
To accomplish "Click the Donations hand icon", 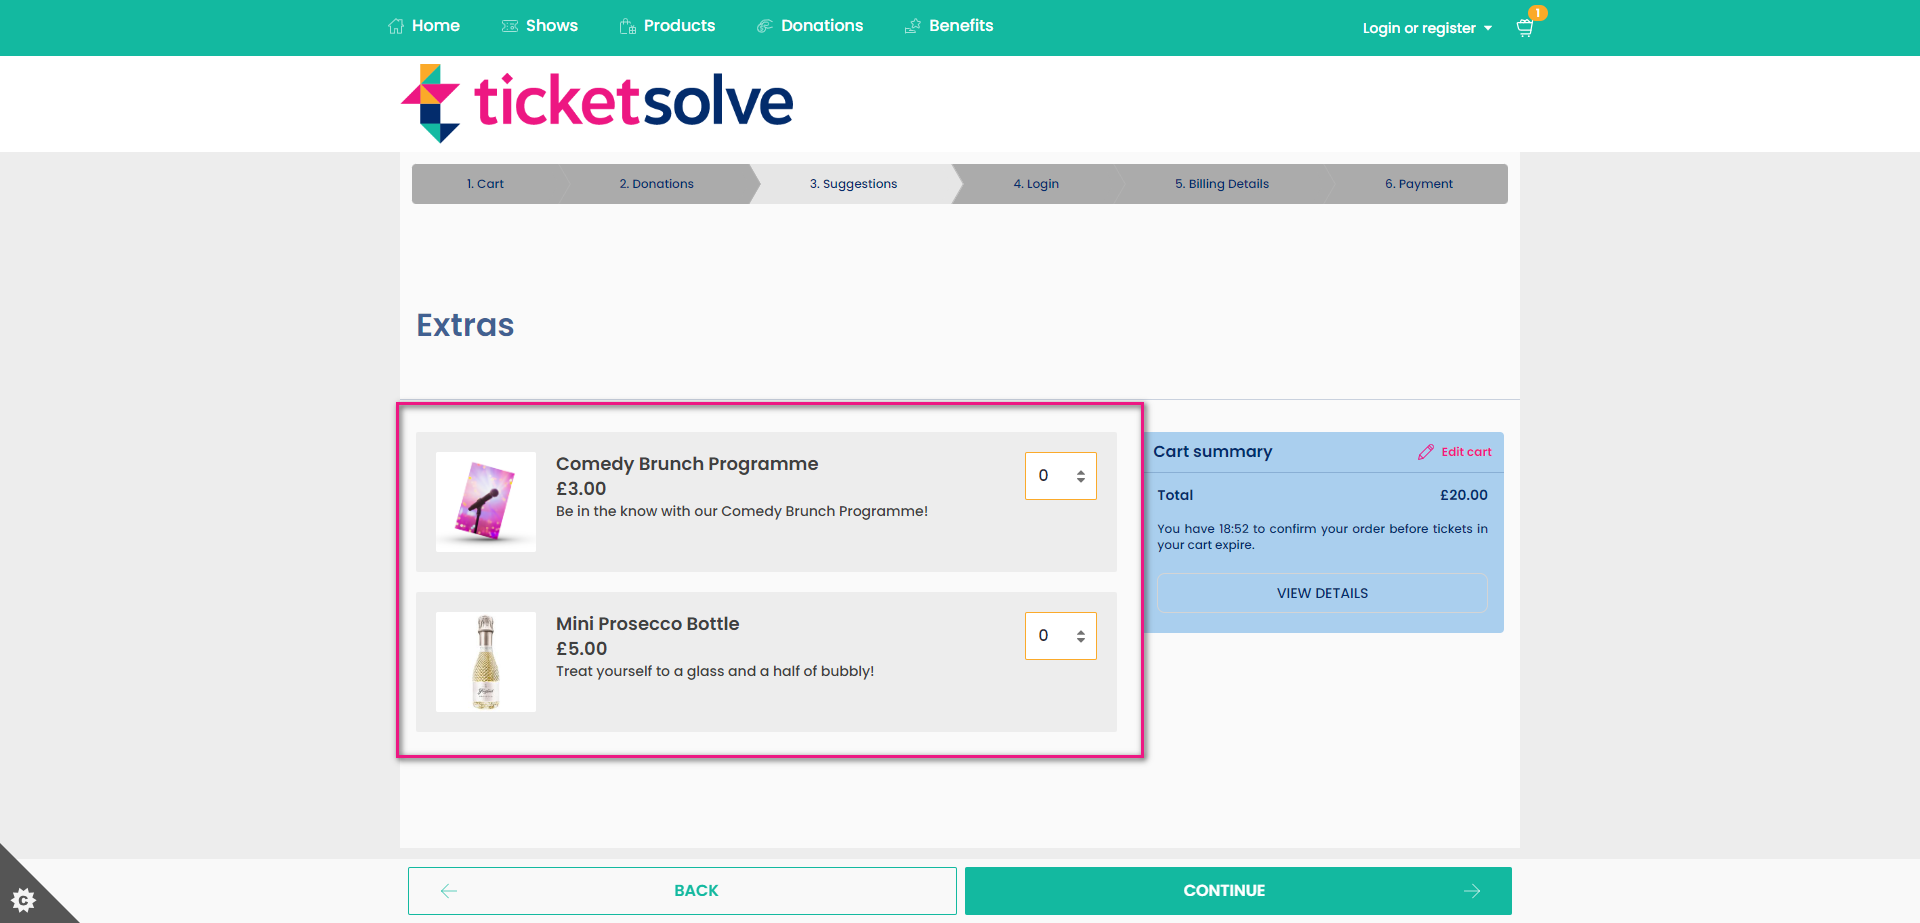I will 765,26.
